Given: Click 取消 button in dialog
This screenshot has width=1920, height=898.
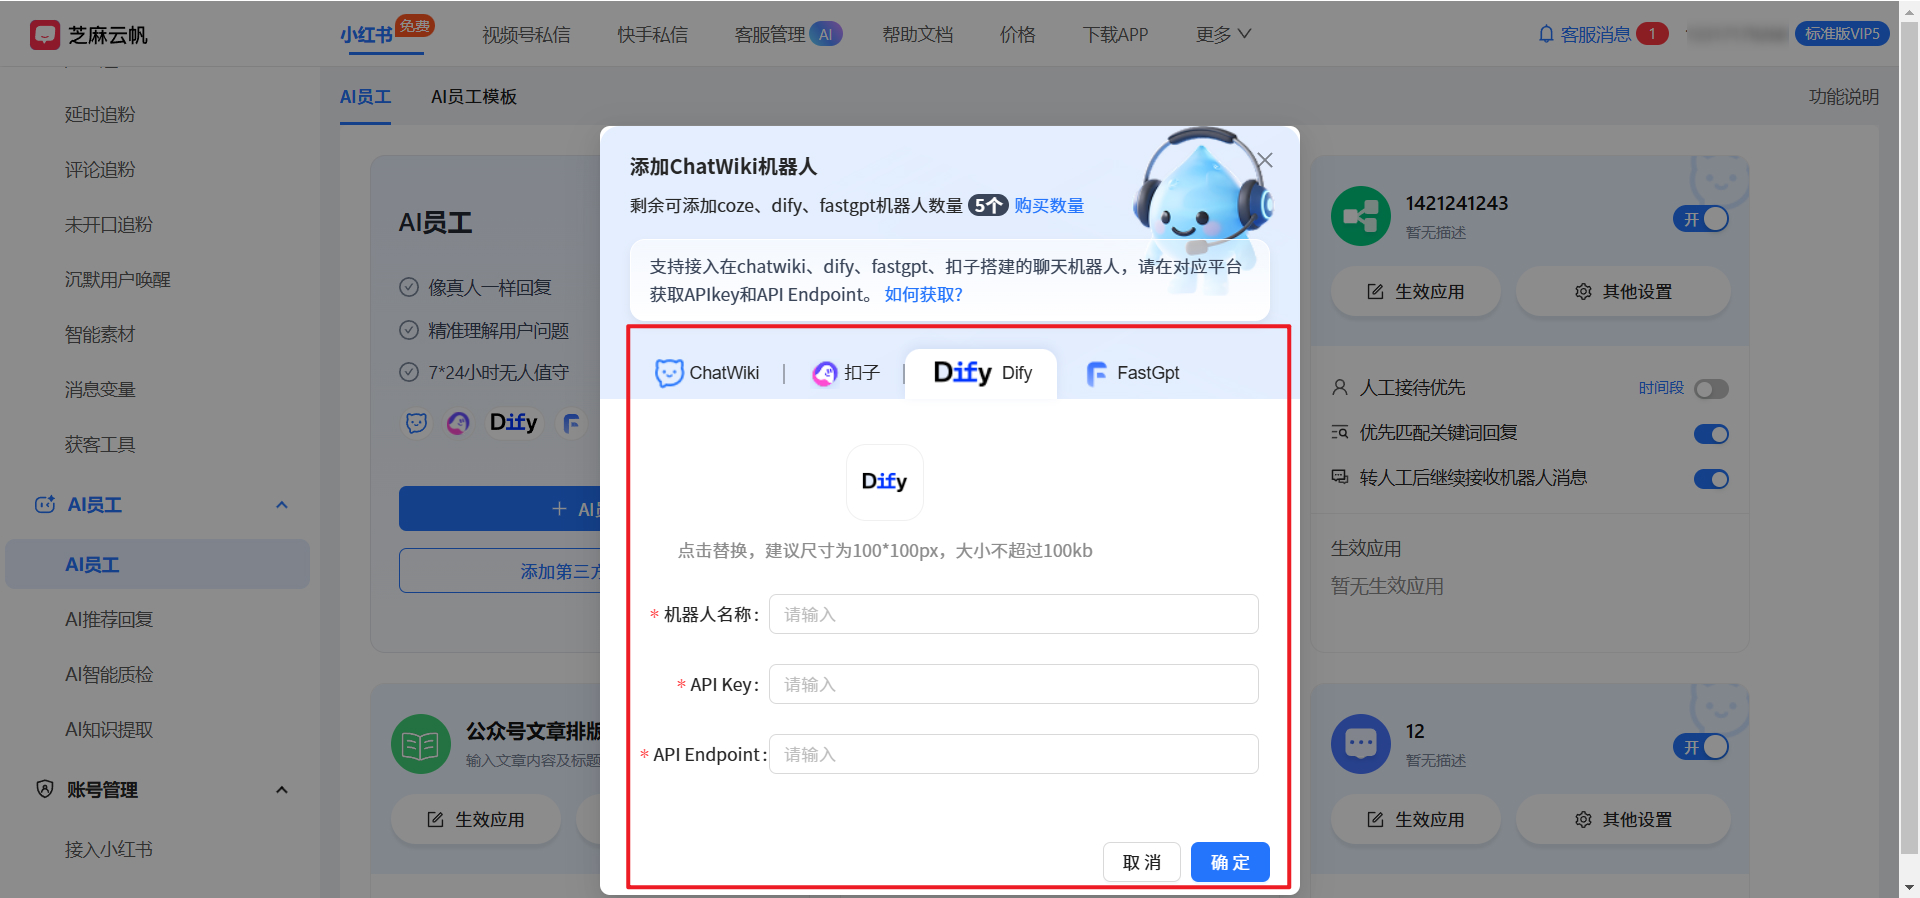Looking at the screenshot, I should 1142,862.
